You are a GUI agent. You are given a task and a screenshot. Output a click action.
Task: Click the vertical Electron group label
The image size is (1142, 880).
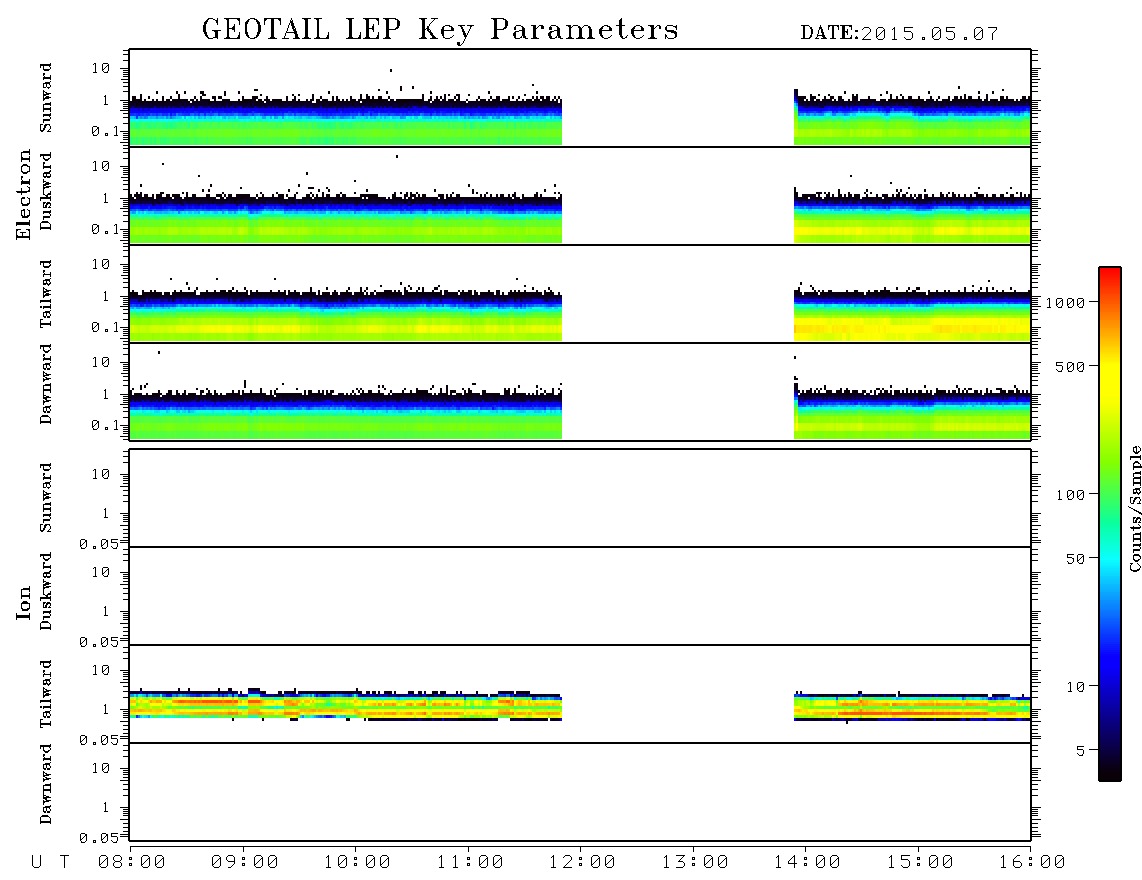tap(23, 194)
